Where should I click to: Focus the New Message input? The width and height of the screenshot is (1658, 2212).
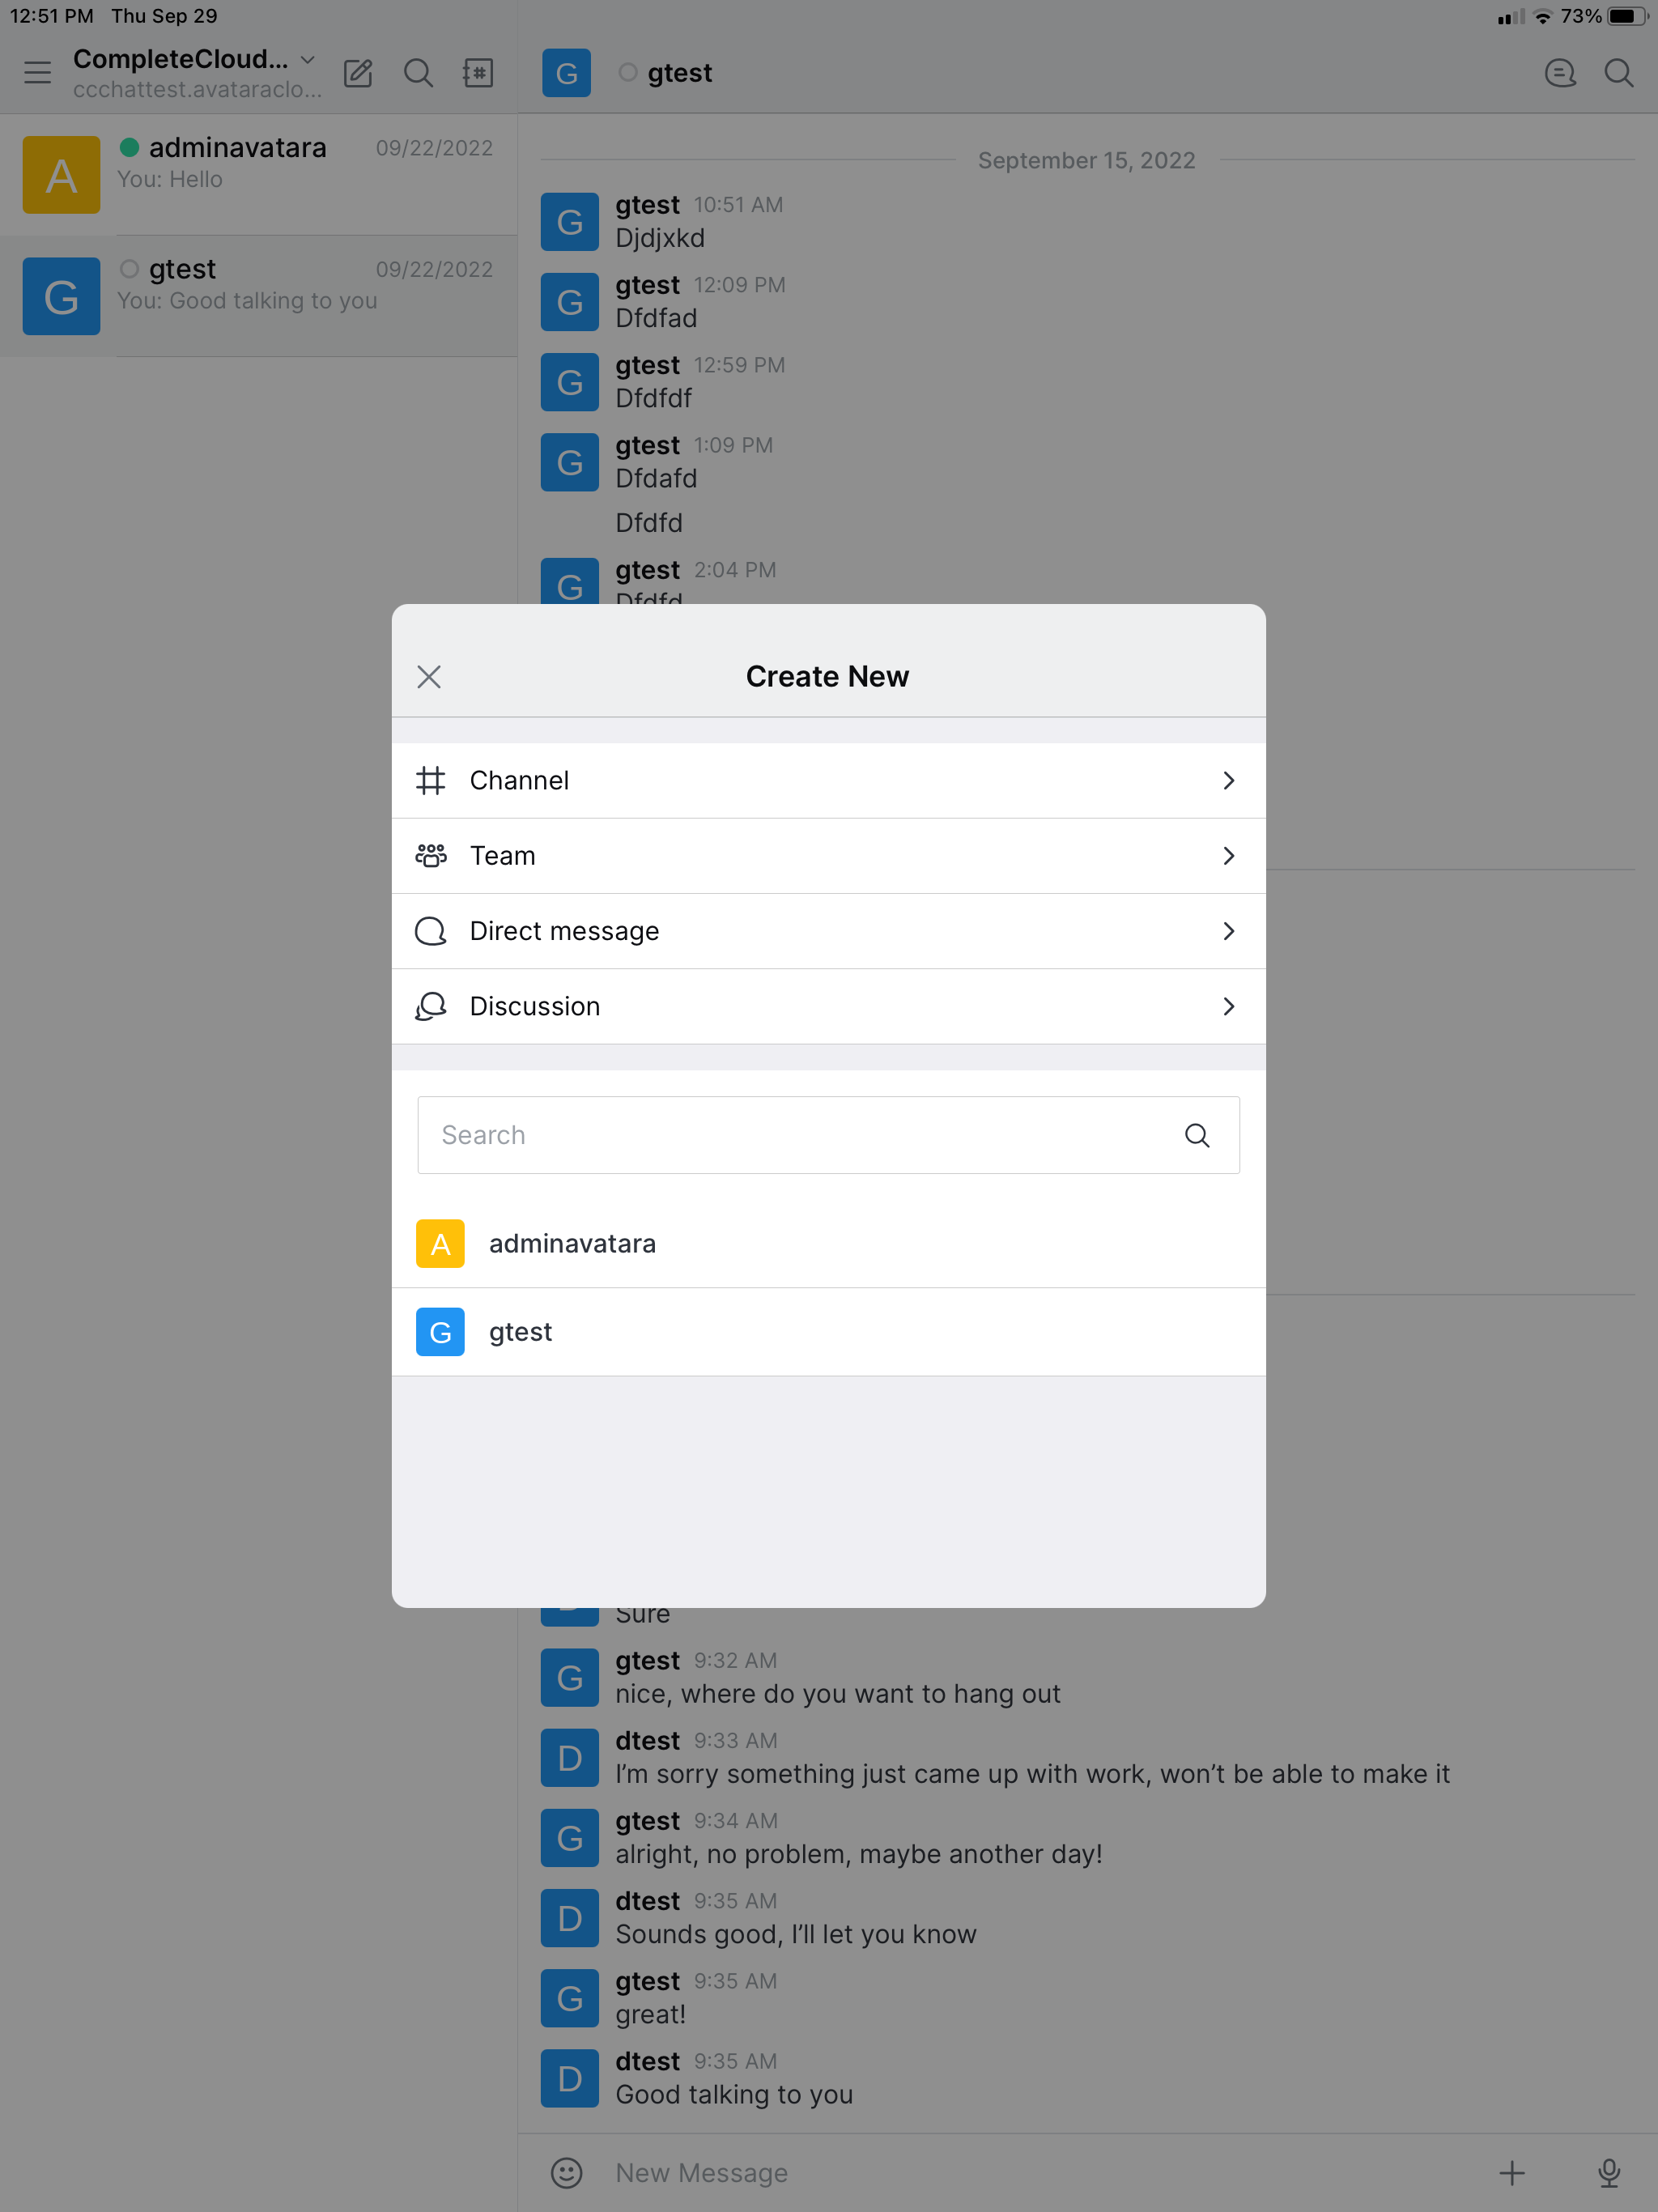pyautogui.click(x=1040, y=2172)
